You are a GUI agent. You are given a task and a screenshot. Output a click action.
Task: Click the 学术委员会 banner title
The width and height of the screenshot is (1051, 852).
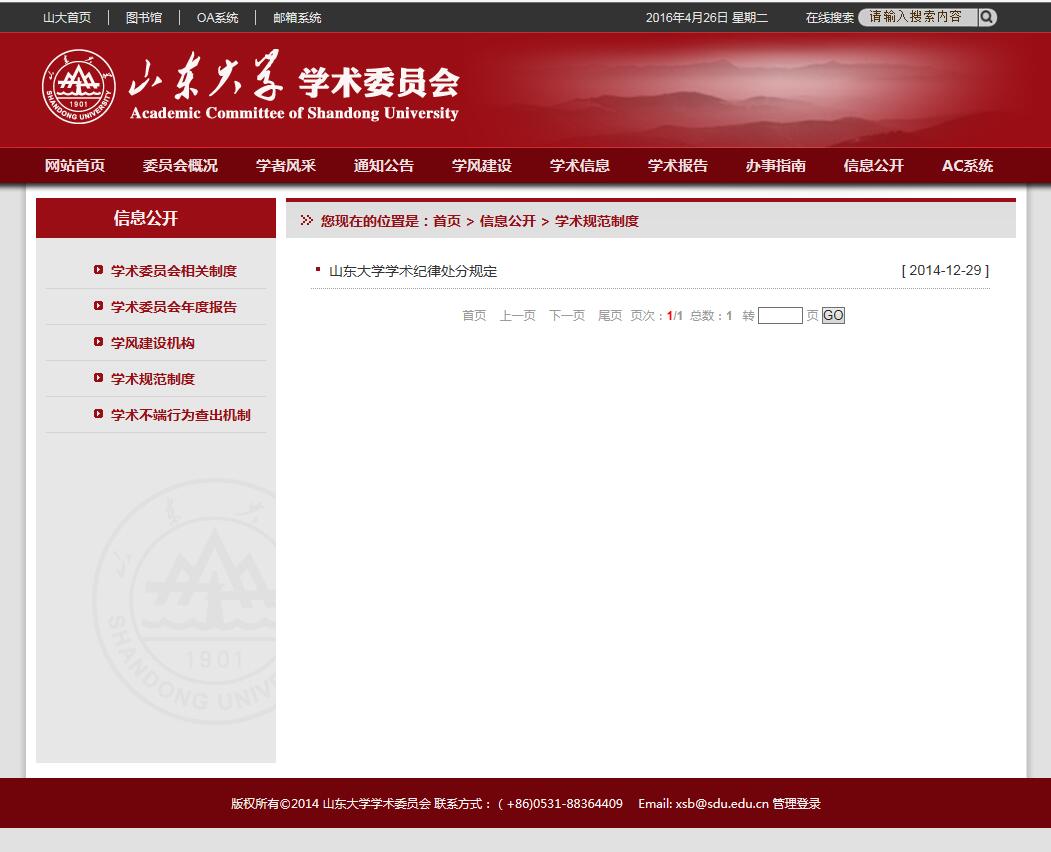coord(379,82)
